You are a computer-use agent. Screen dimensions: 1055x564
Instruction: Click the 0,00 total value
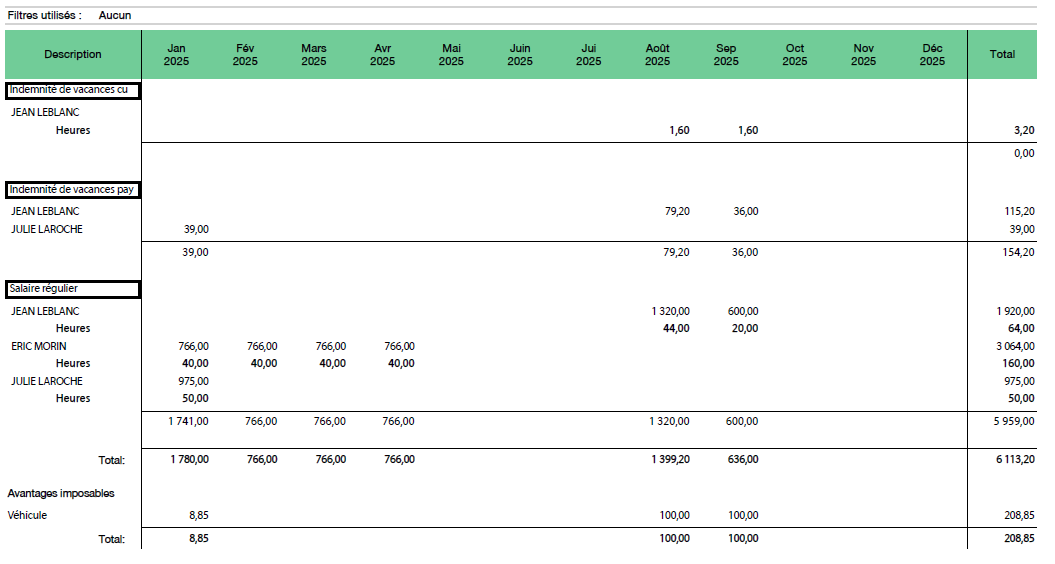(1024, 153)
